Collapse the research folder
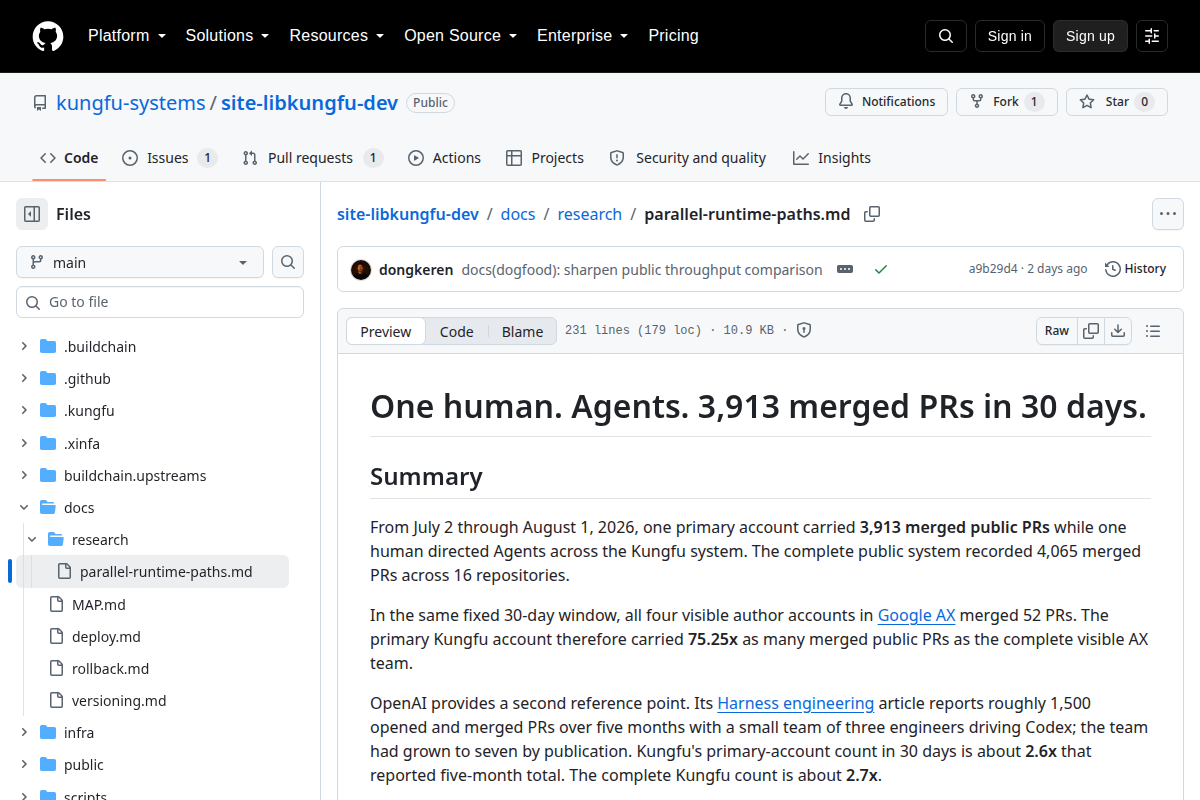The width and height of the screenshot is (1200, 800). pyautogui.click(x=32, y=540)
